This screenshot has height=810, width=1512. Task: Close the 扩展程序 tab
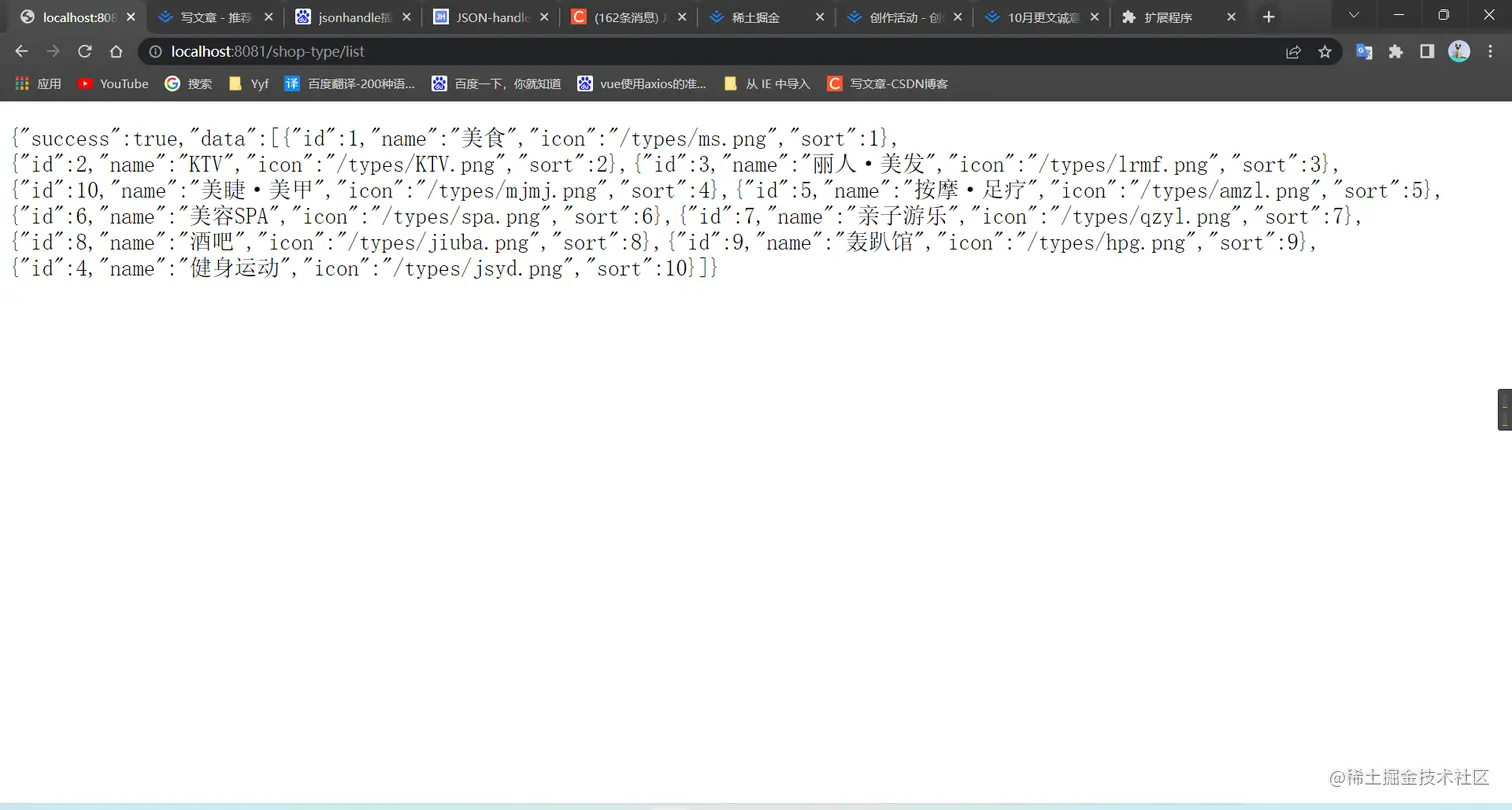[1231, 17]
